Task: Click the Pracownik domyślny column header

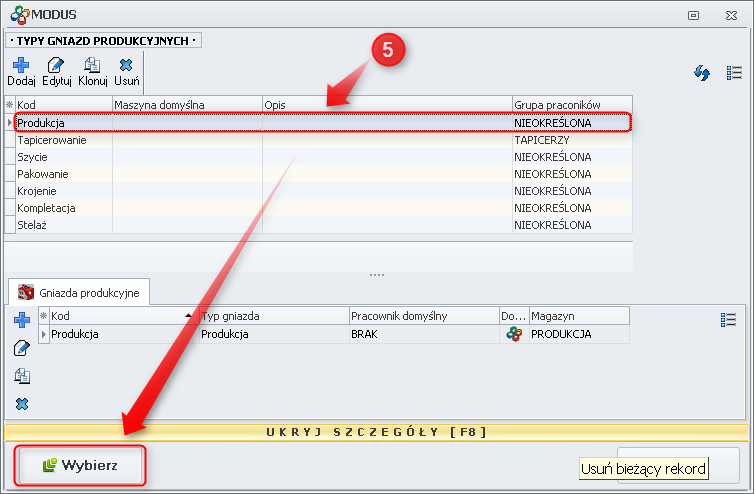Action: (x=424, y=316)
